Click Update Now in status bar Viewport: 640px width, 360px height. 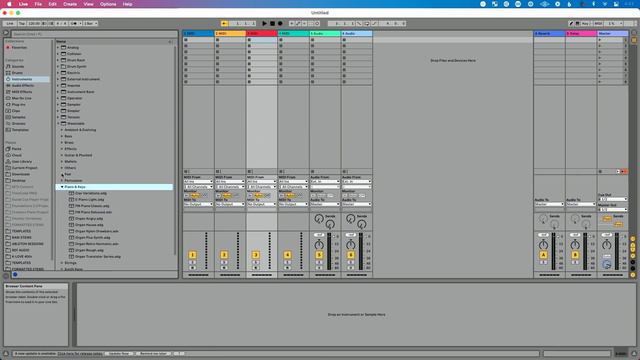click(120, 353)
